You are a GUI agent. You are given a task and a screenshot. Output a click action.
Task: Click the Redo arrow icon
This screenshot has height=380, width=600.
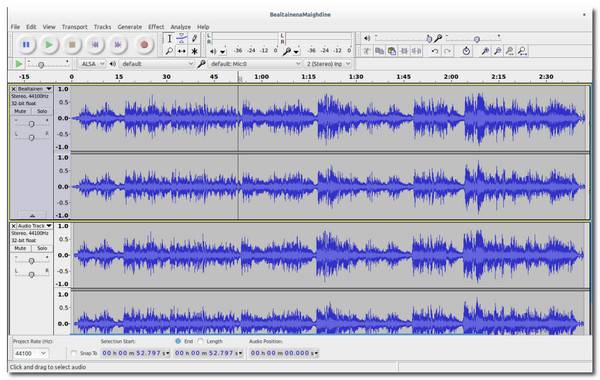tap(447, 51)
